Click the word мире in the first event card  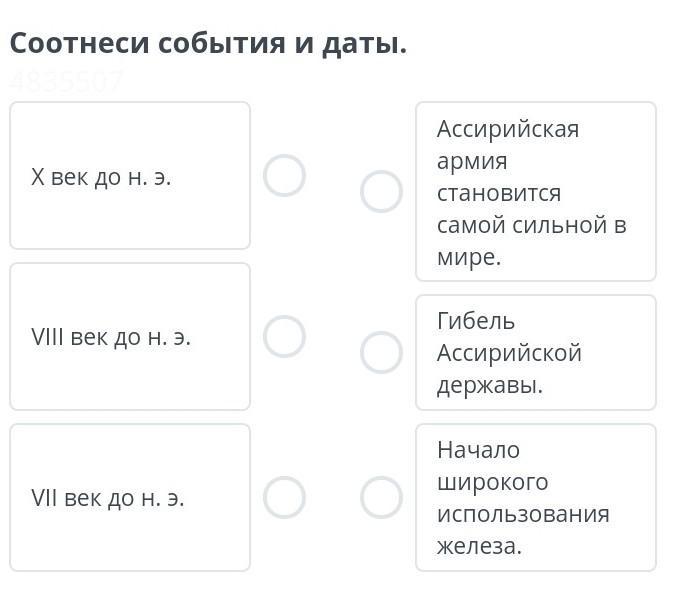coord(468,257)
